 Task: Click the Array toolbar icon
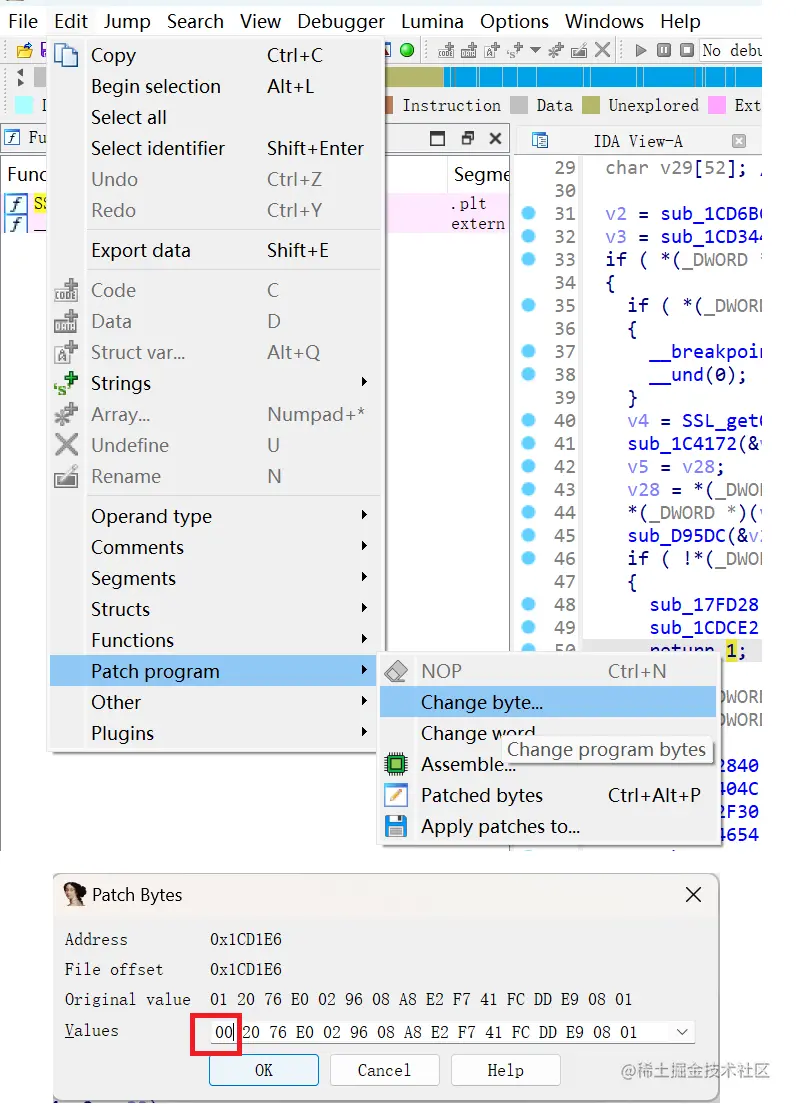pyautogui.click(x=556, y=50)
